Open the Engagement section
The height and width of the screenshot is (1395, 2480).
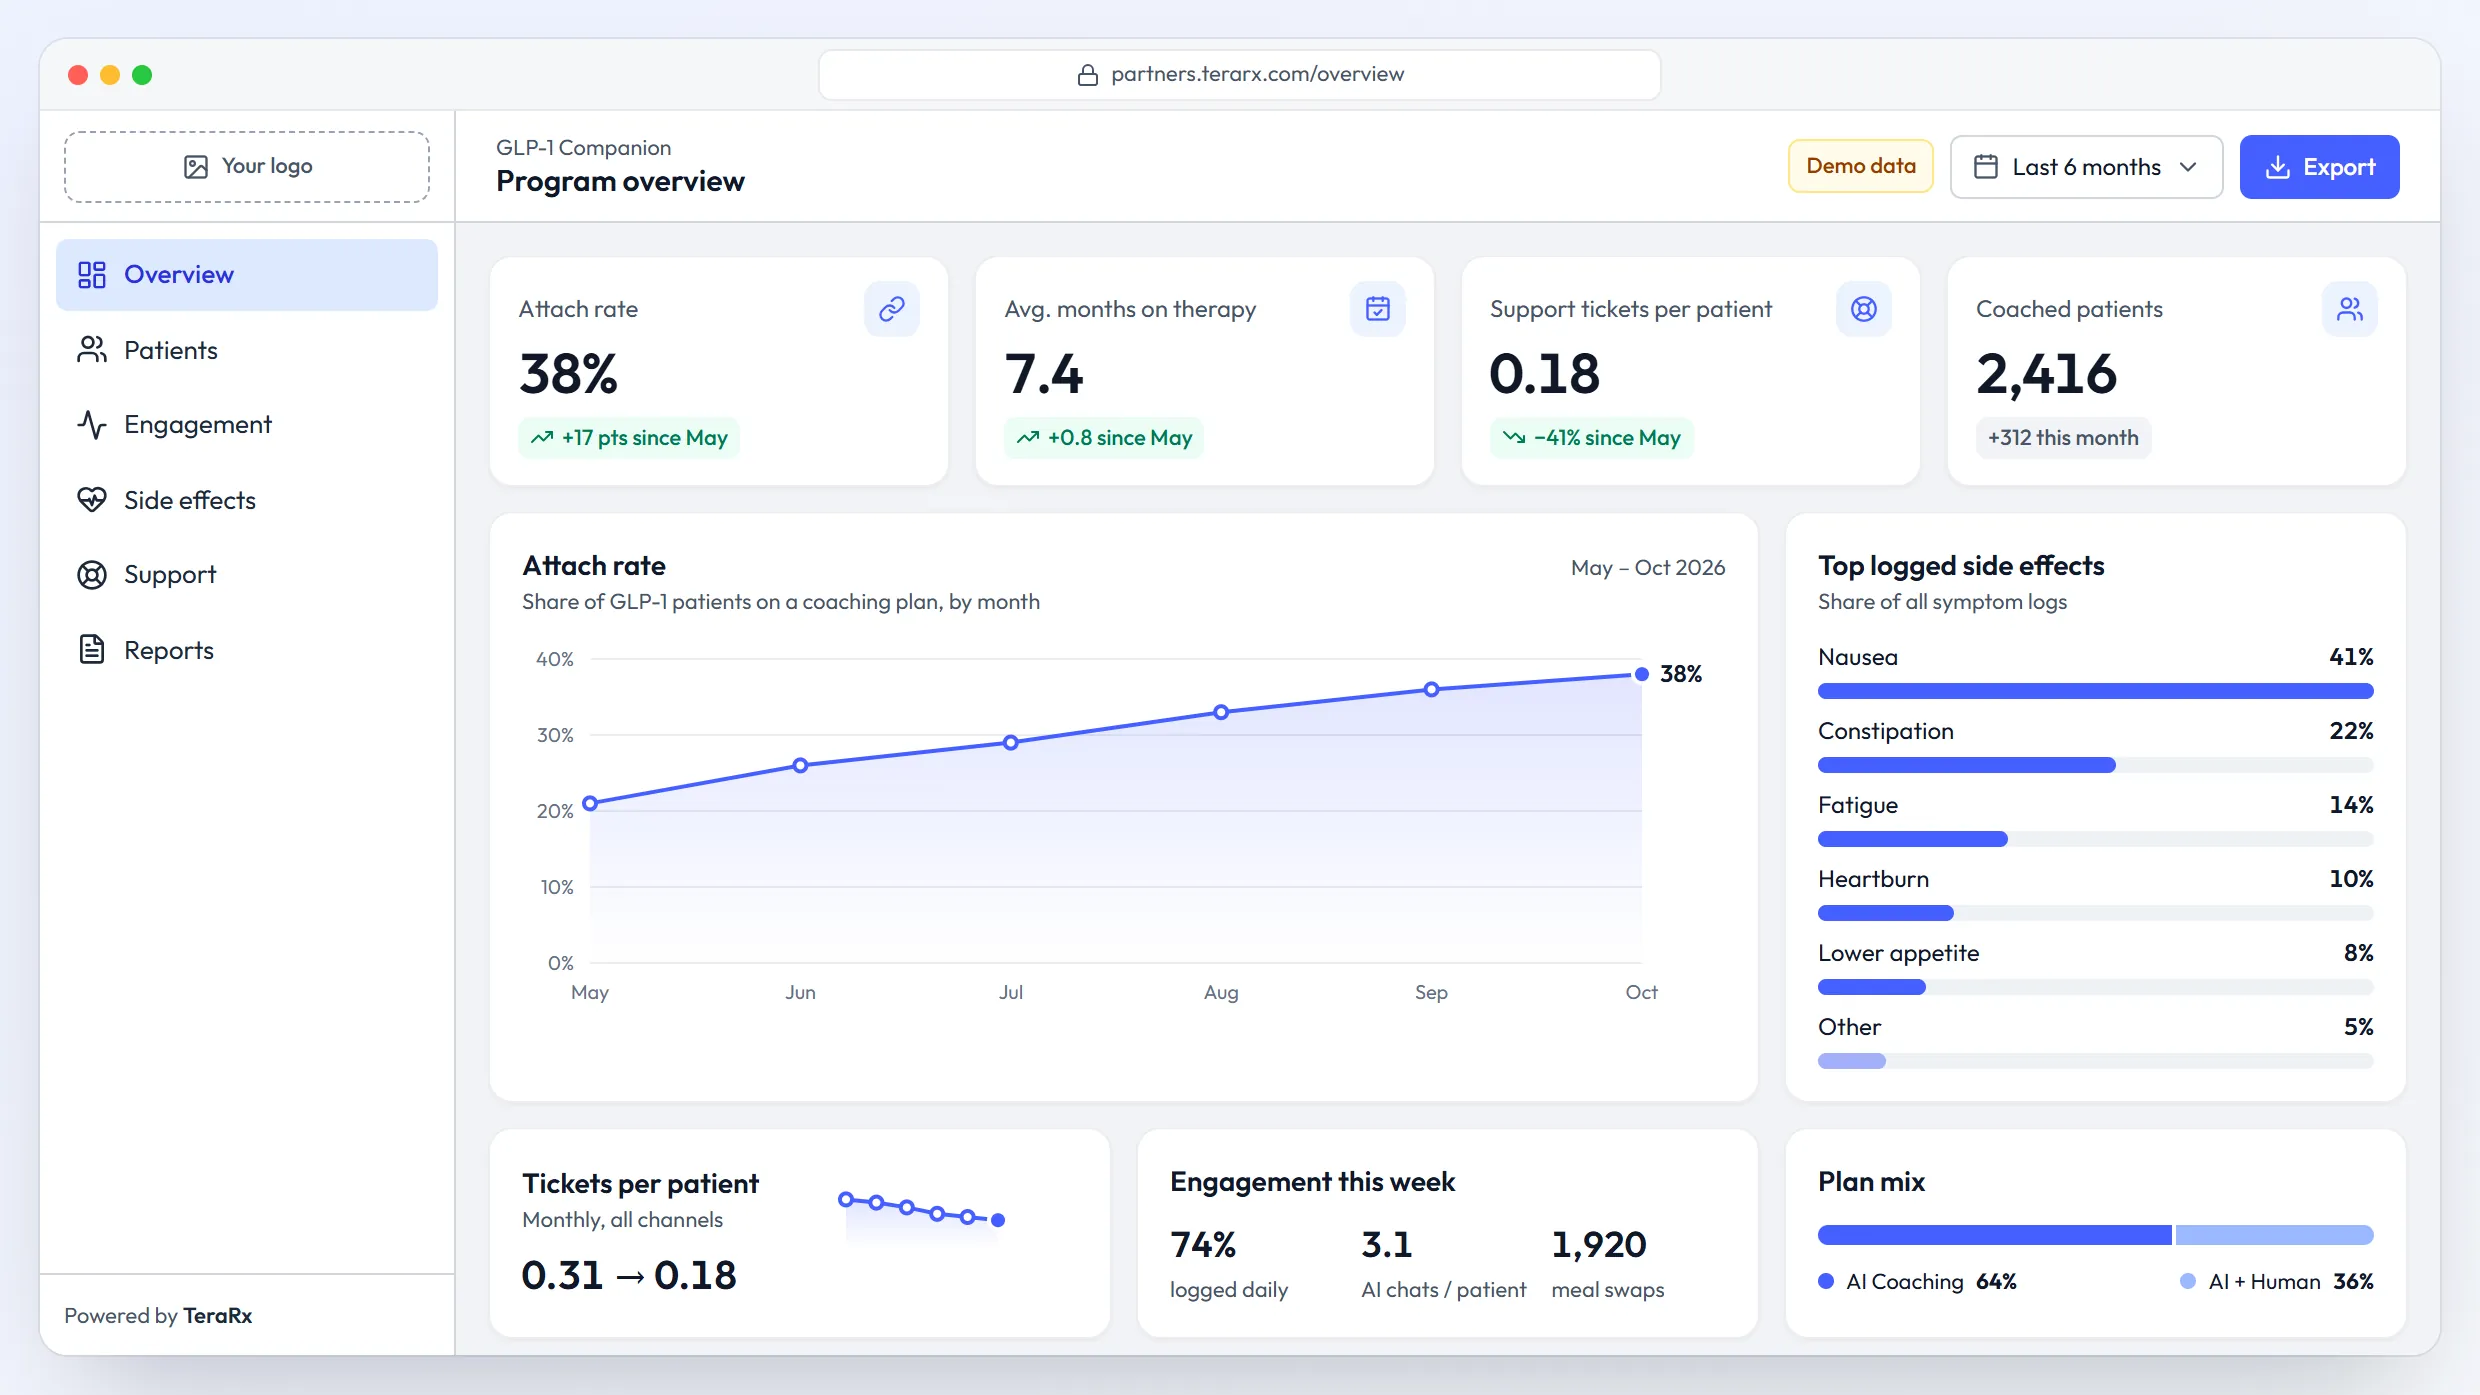point(247,425)
